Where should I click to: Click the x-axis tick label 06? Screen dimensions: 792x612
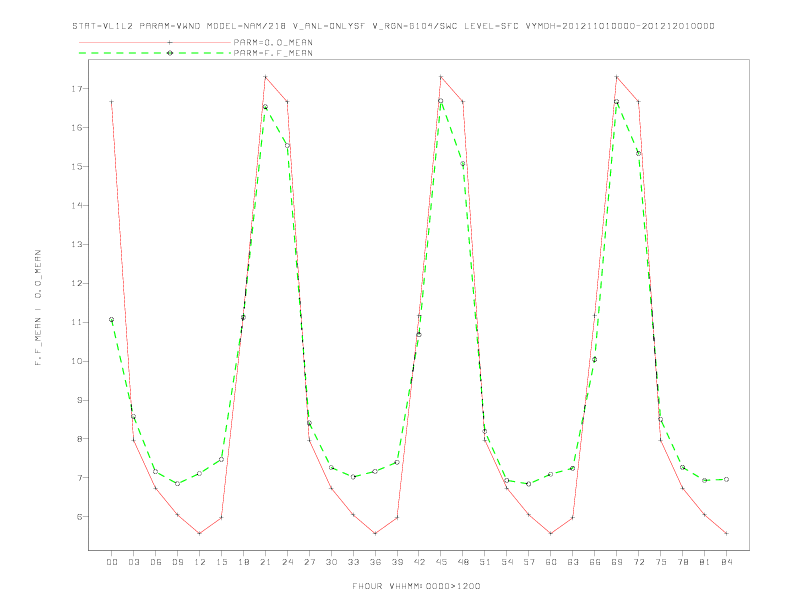point(156,562)
